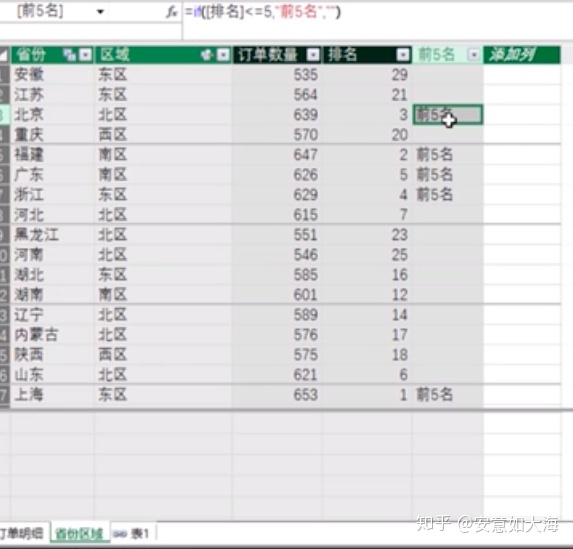573x549 pixels.
Task: Select the order quantity cell 653
Action: 277,395
